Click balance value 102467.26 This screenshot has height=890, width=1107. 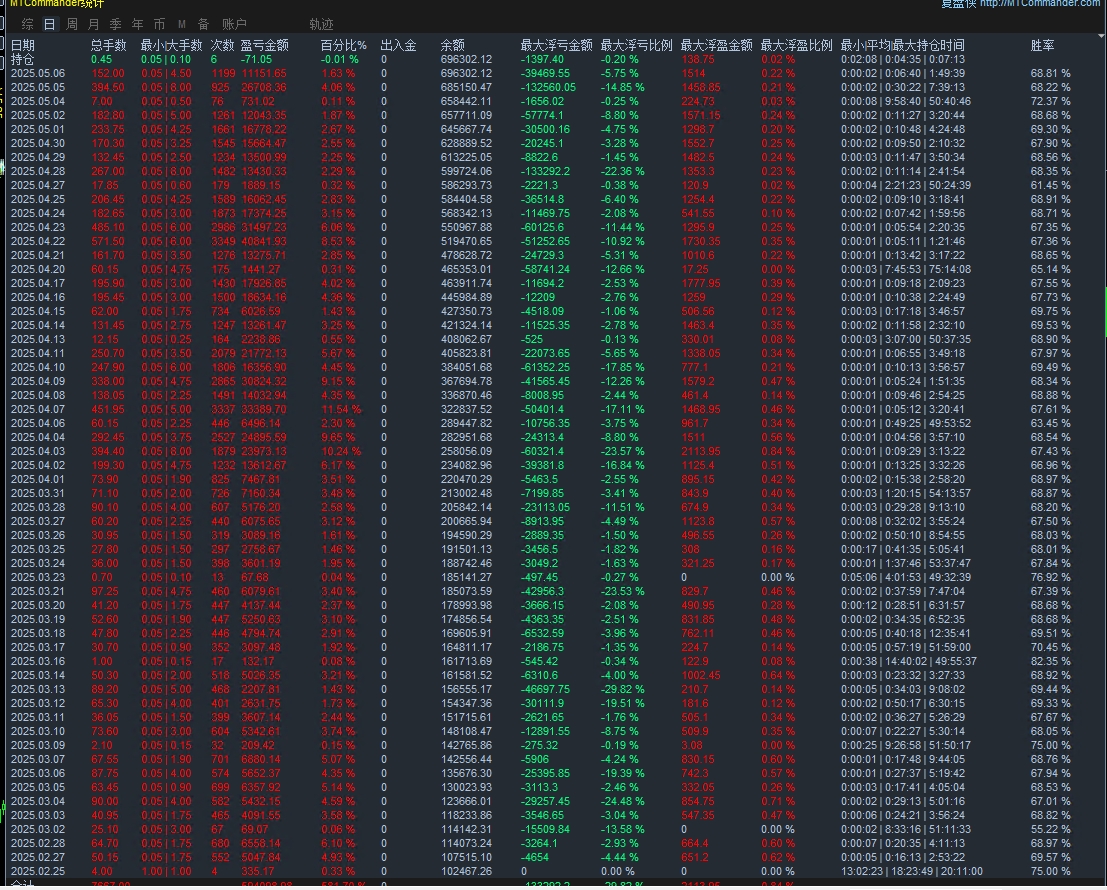point(466,872)
